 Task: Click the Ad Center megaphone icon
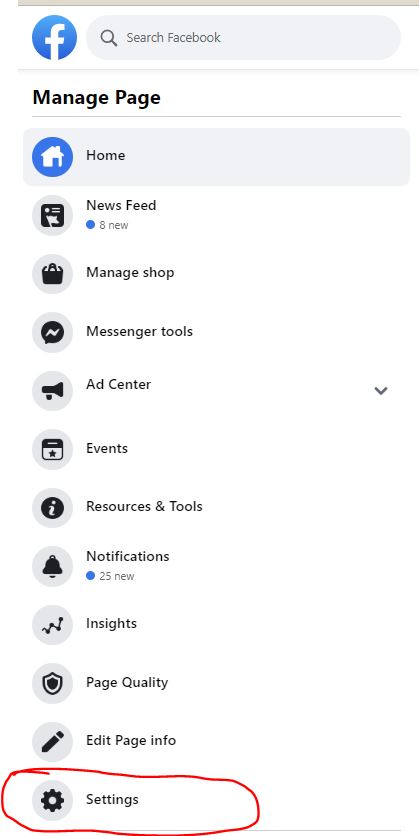click(x=52, y=391)
